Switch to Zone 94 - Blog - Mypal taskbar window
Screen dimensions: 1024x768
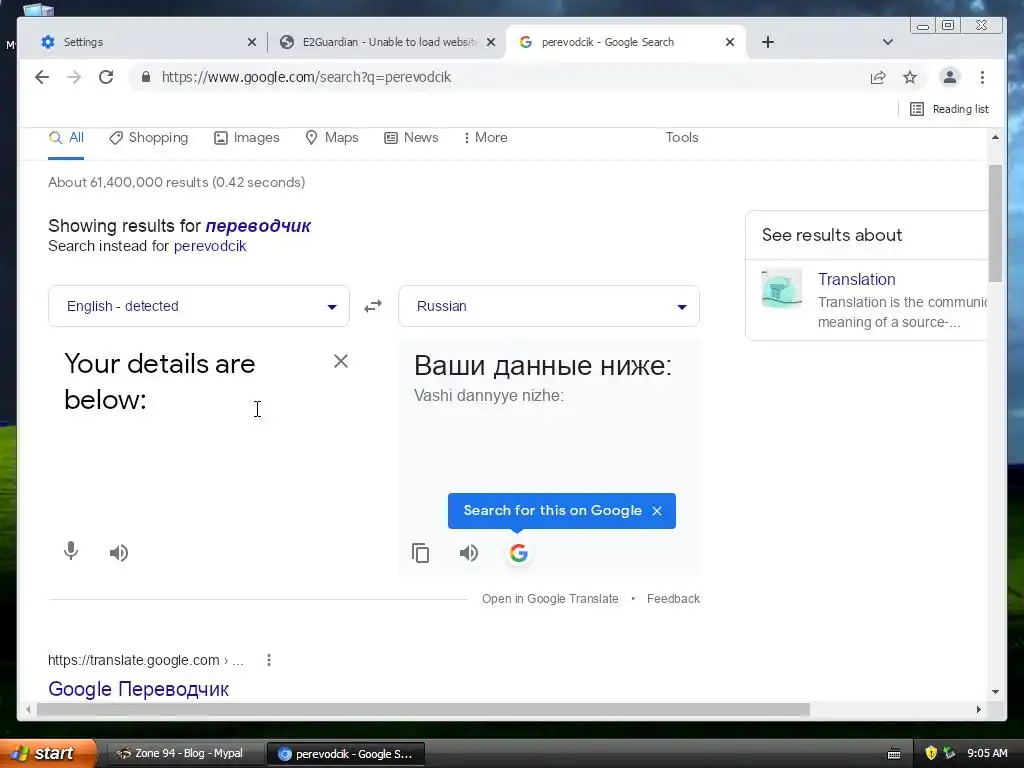click(184, 754)
